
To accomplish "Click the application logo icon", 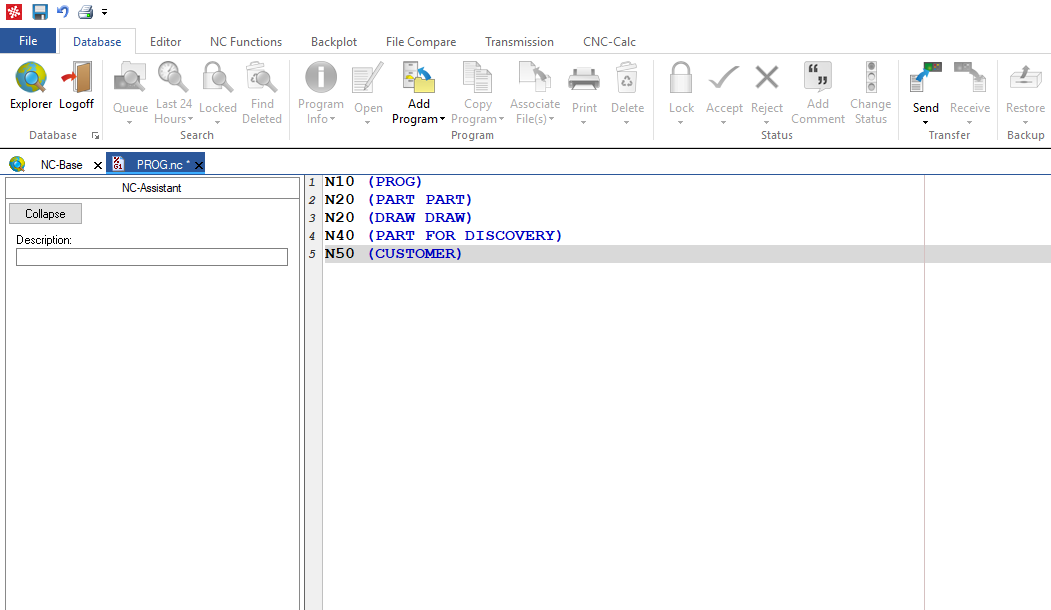I will pyautogui.click(x=14, y=11).
